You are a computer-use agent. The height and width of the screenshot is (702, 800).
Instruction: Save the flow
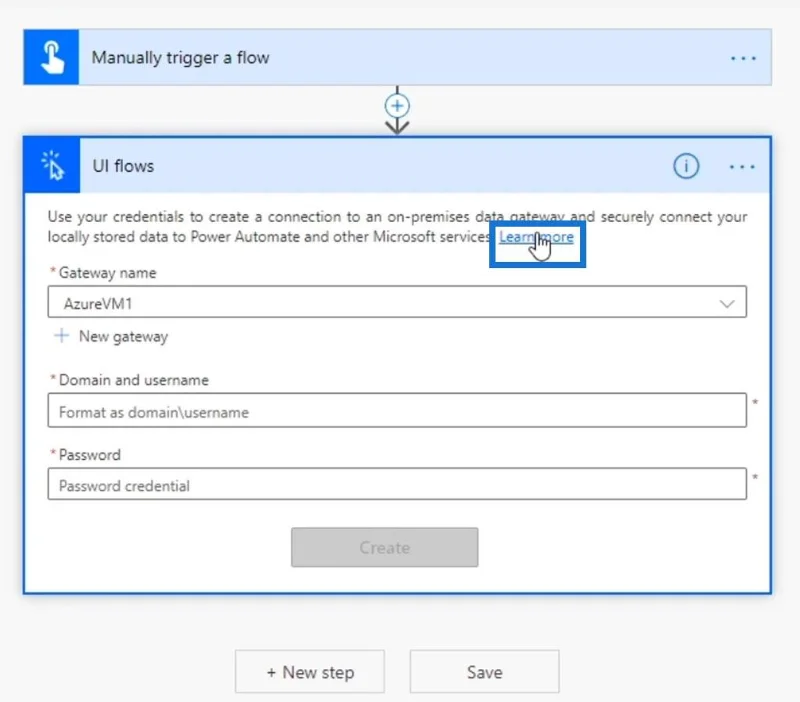tap(484, 671)
